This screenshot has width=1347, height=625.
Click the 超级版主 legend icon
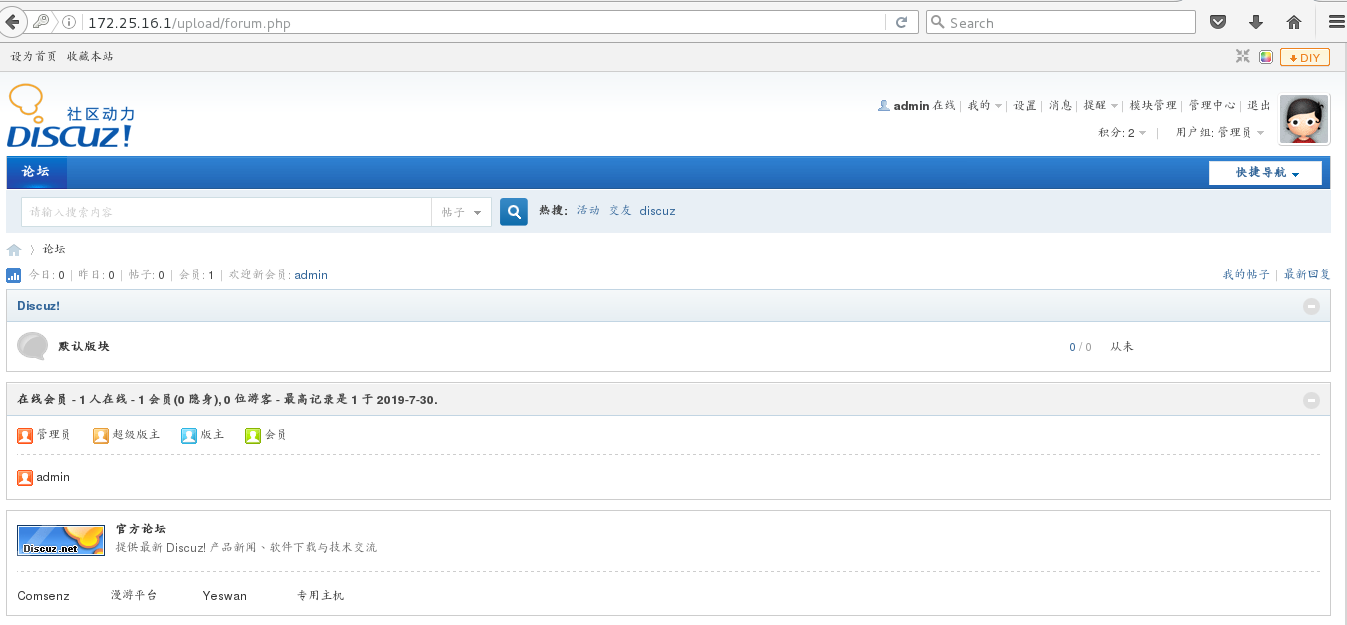pyautogui.click(x=101, y=435)
